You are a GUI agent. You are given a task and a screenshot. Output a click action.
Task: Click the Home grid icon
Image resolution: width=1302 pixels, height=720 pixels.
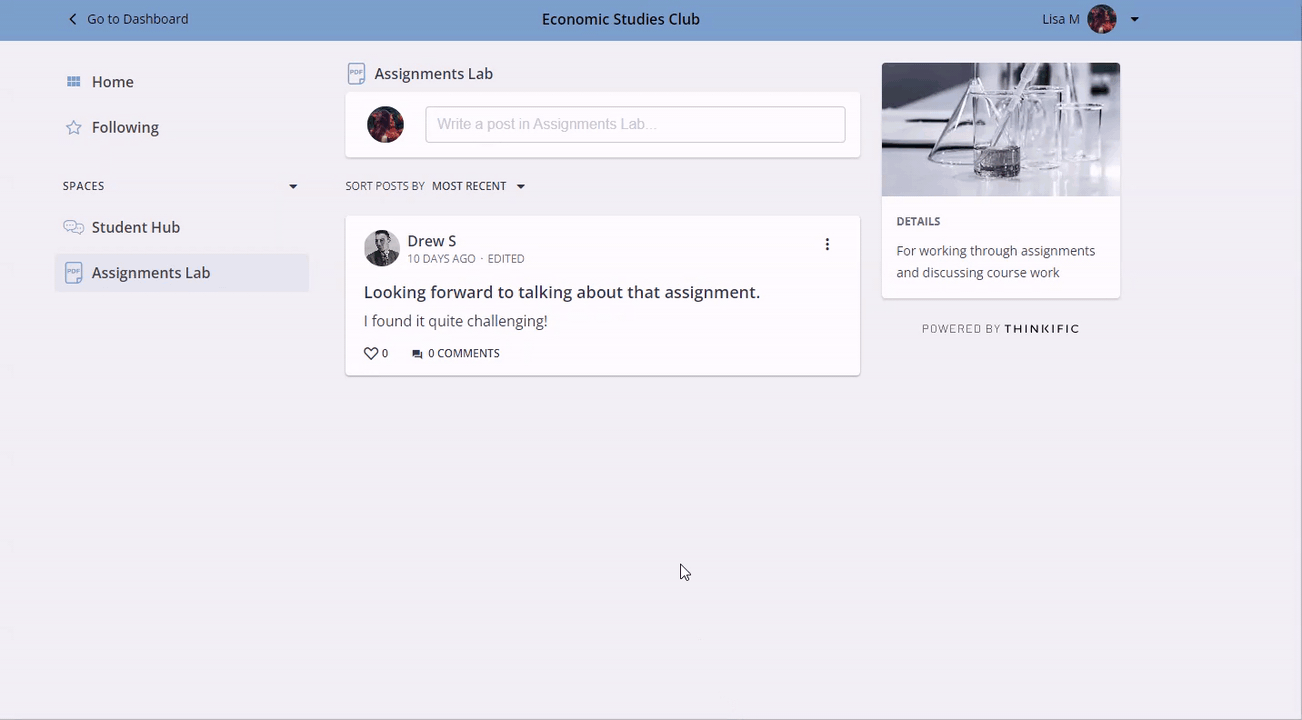coord(73,82)
